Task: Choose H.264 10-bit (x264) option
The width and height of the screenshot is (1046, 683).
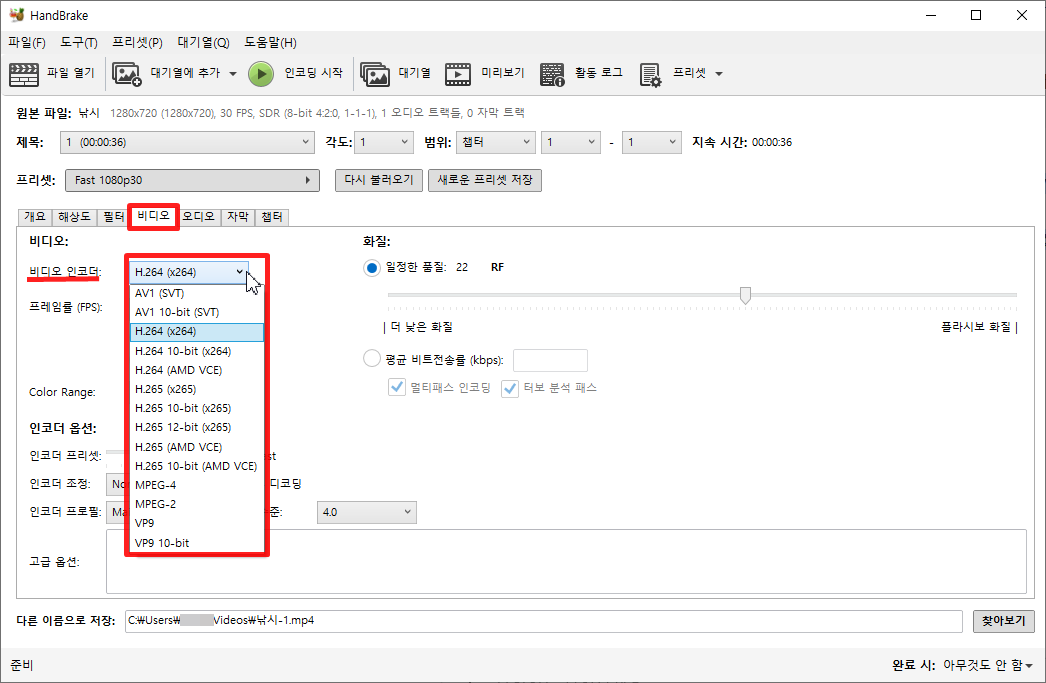Action: click(x=197, y=351)
